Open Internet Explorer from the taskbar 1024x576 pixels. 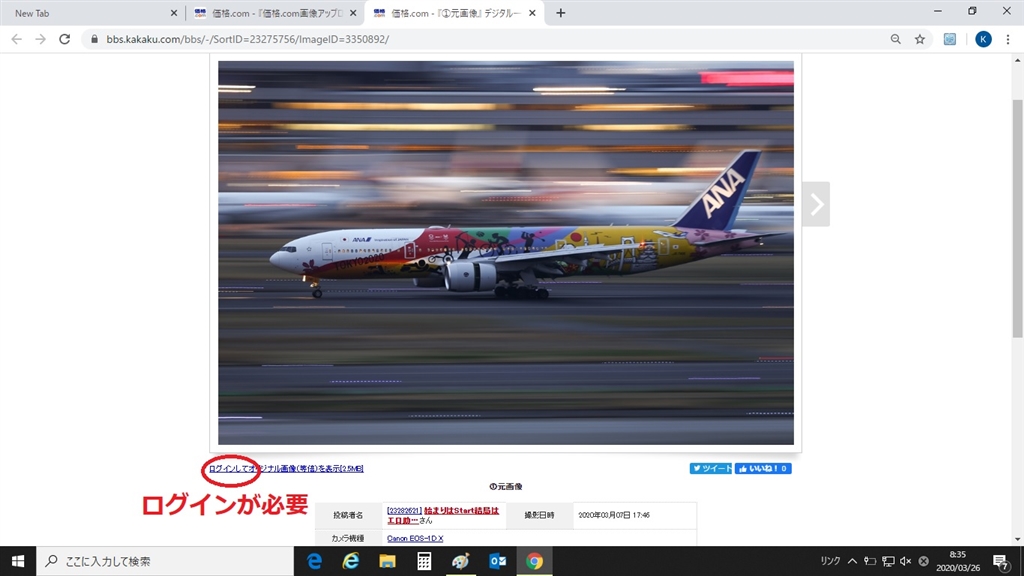[351, 561]
